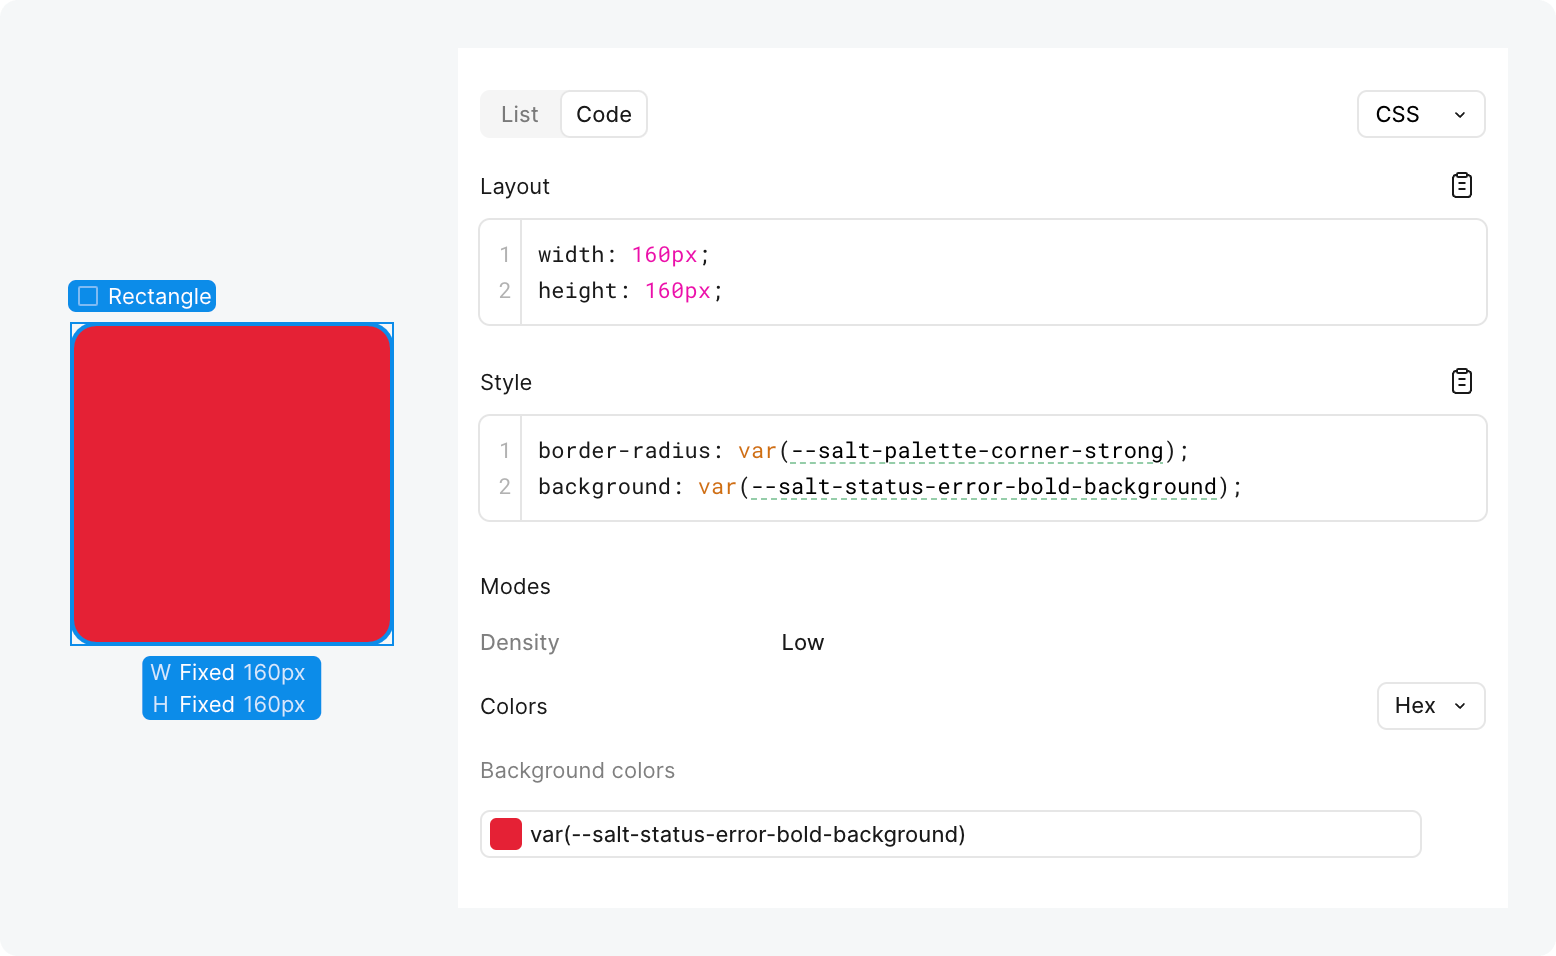Click the Low density mode value
The height and width of the screenshot is (956, 1556).
click(802, 643)
